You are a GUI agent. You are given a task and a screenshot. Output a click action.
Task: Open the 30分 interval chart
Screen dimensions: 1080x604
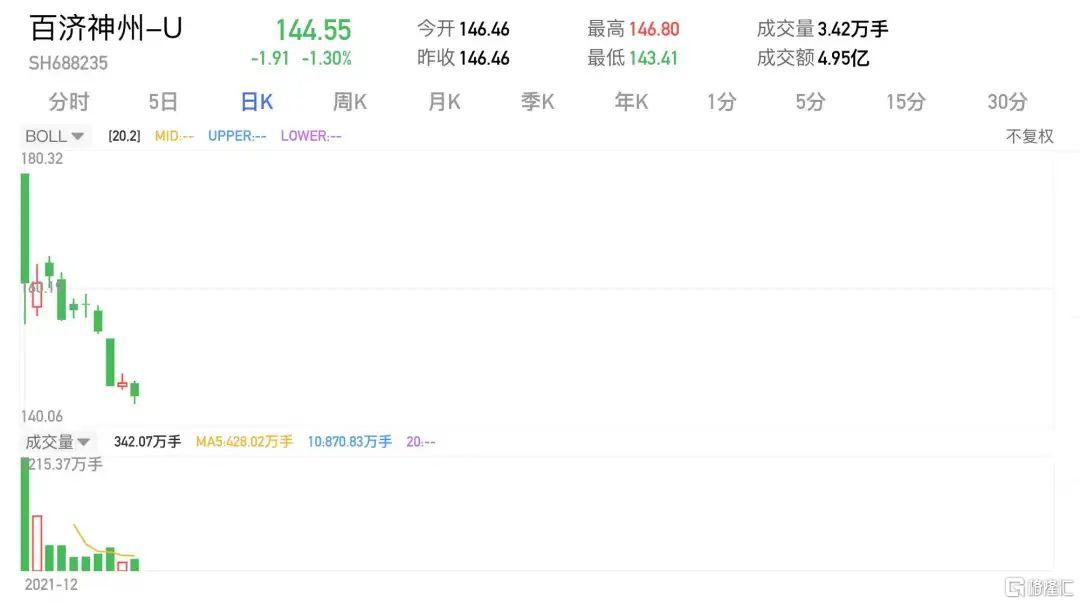click(1007, 102)
